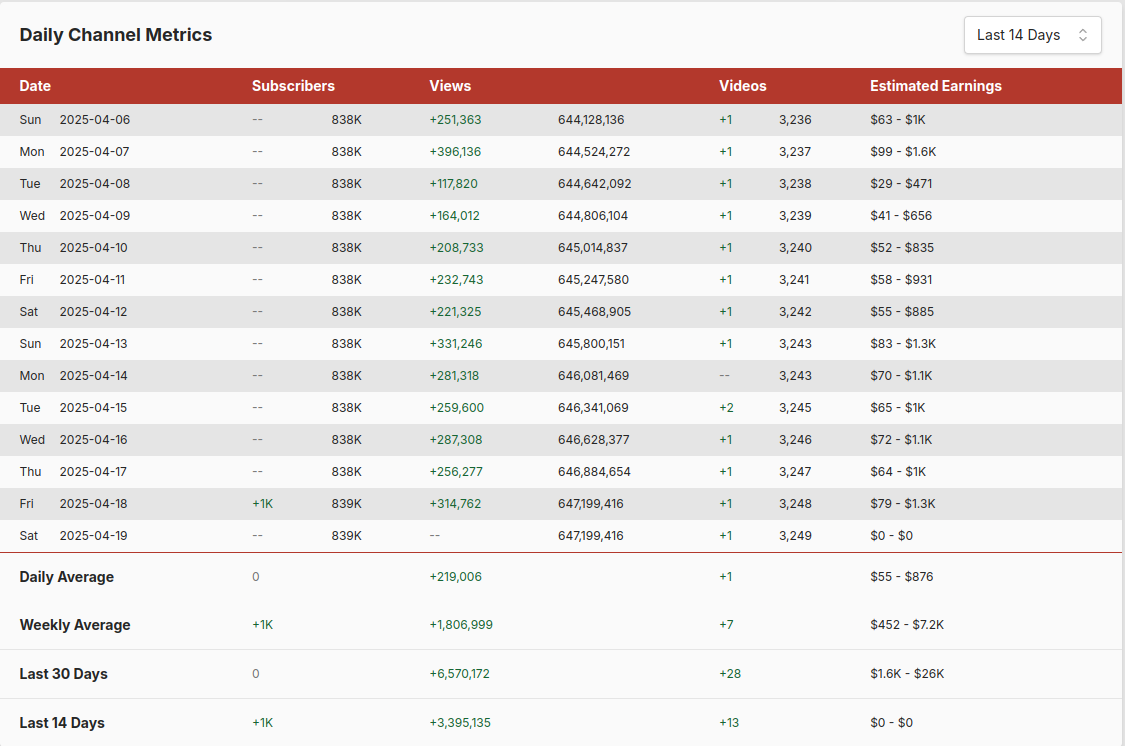Screen dimensions: 1125x746
Task: Click total views "644,642,092"
Action: coord(595,184)
